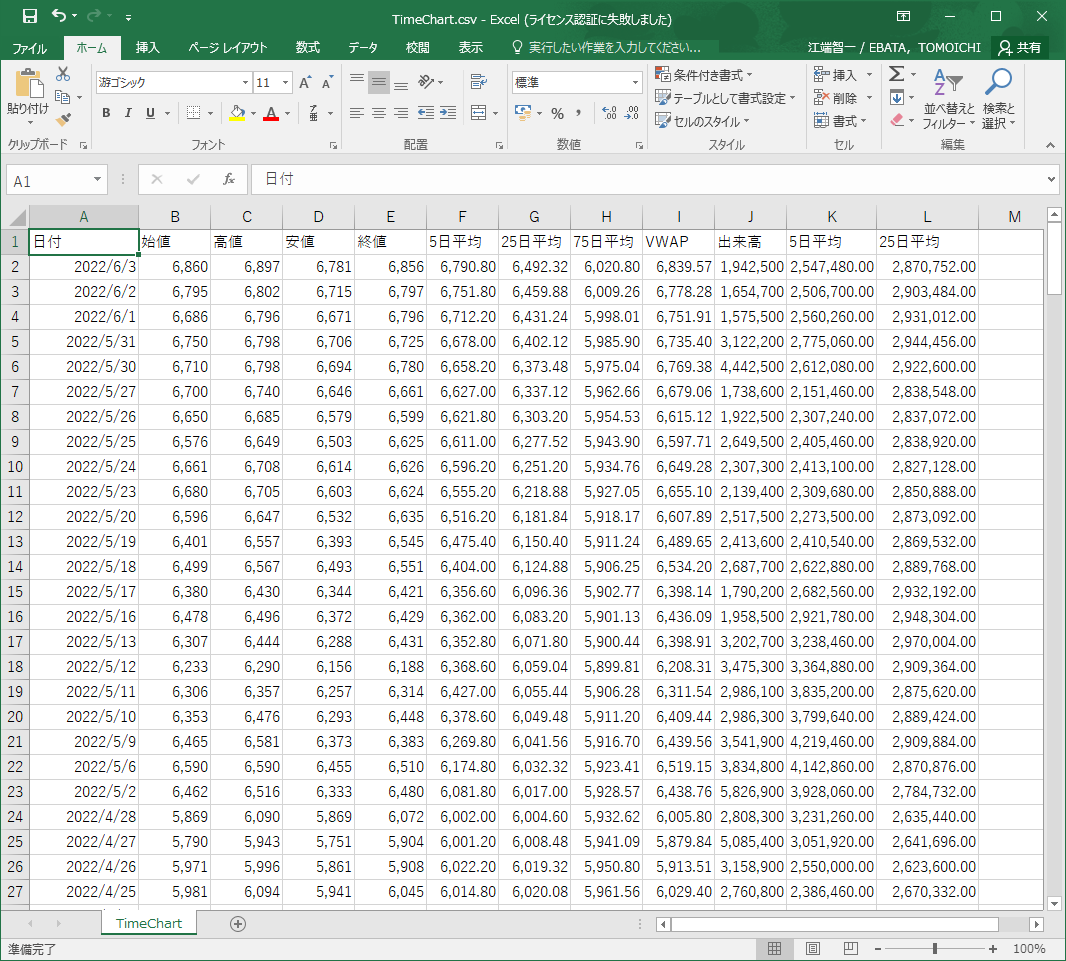
Task: Click the percent style icon
Action: [x=557, y=113]
